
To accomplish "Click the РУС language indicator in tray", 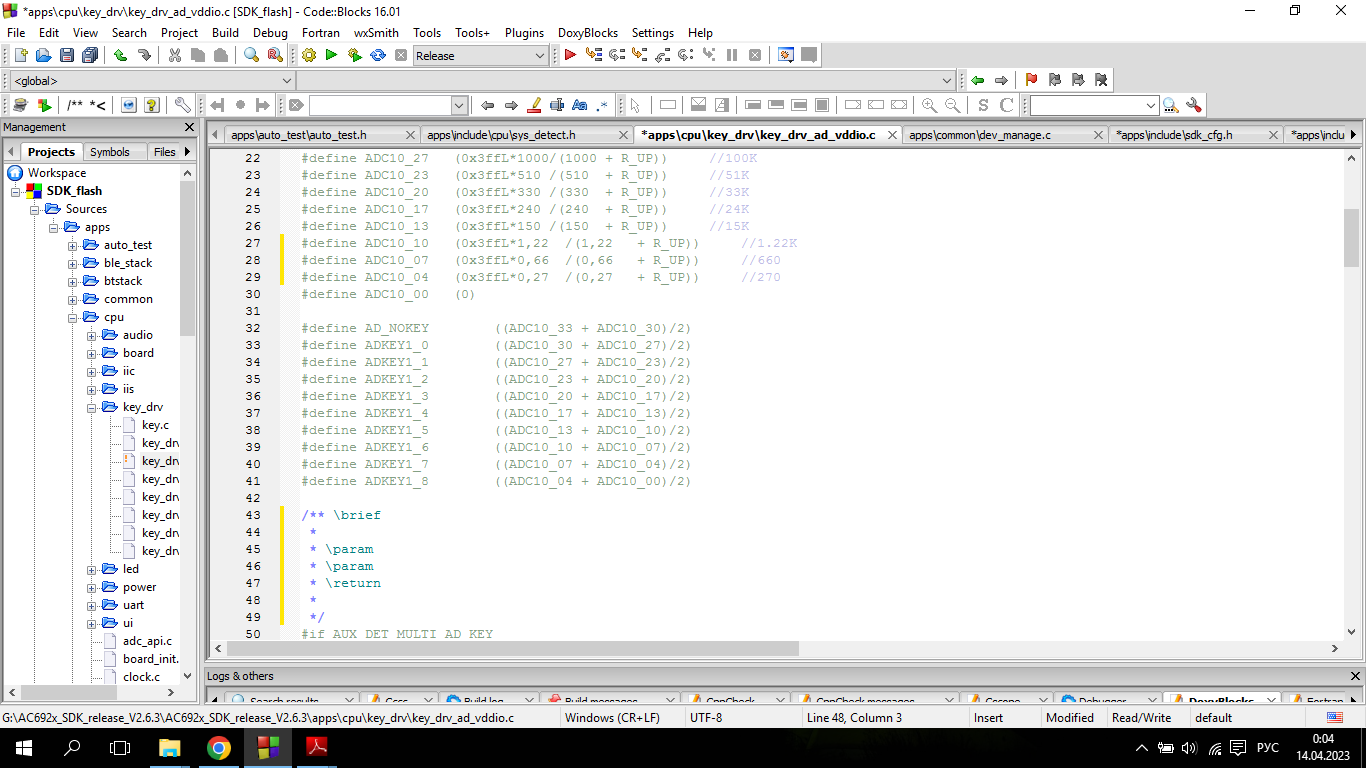I will point(1267,748).
